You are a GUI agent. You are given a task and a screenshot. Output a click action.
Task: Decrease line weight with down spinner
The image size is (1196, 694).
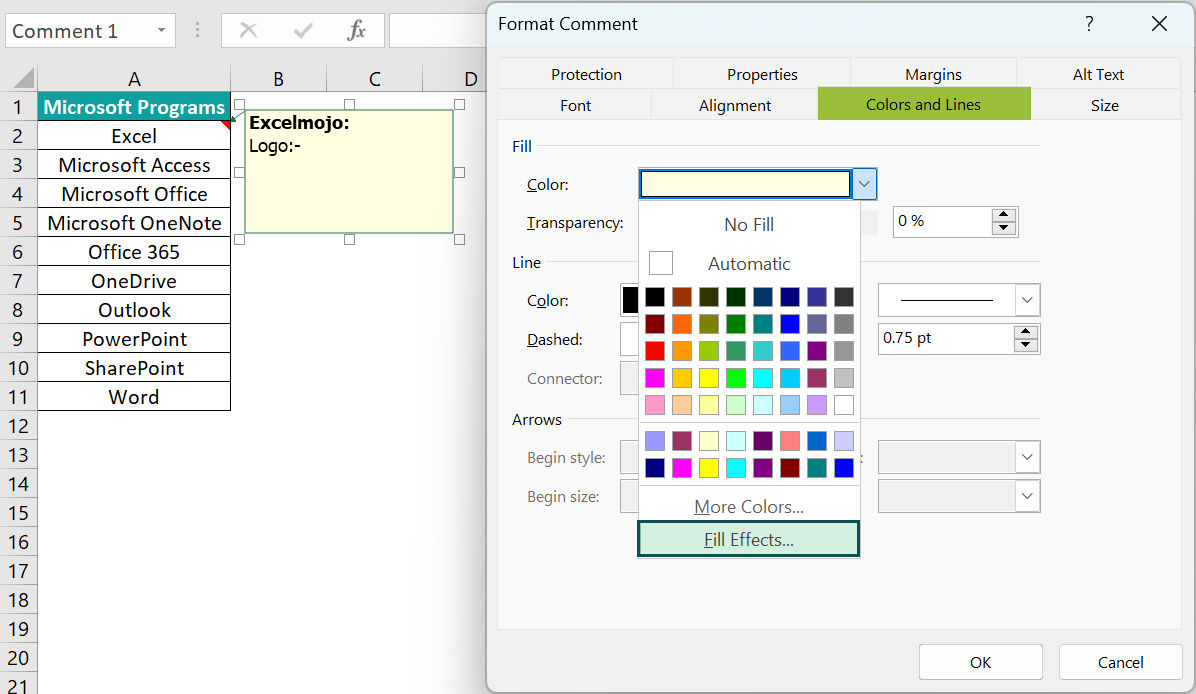(x=1026, y=345)
